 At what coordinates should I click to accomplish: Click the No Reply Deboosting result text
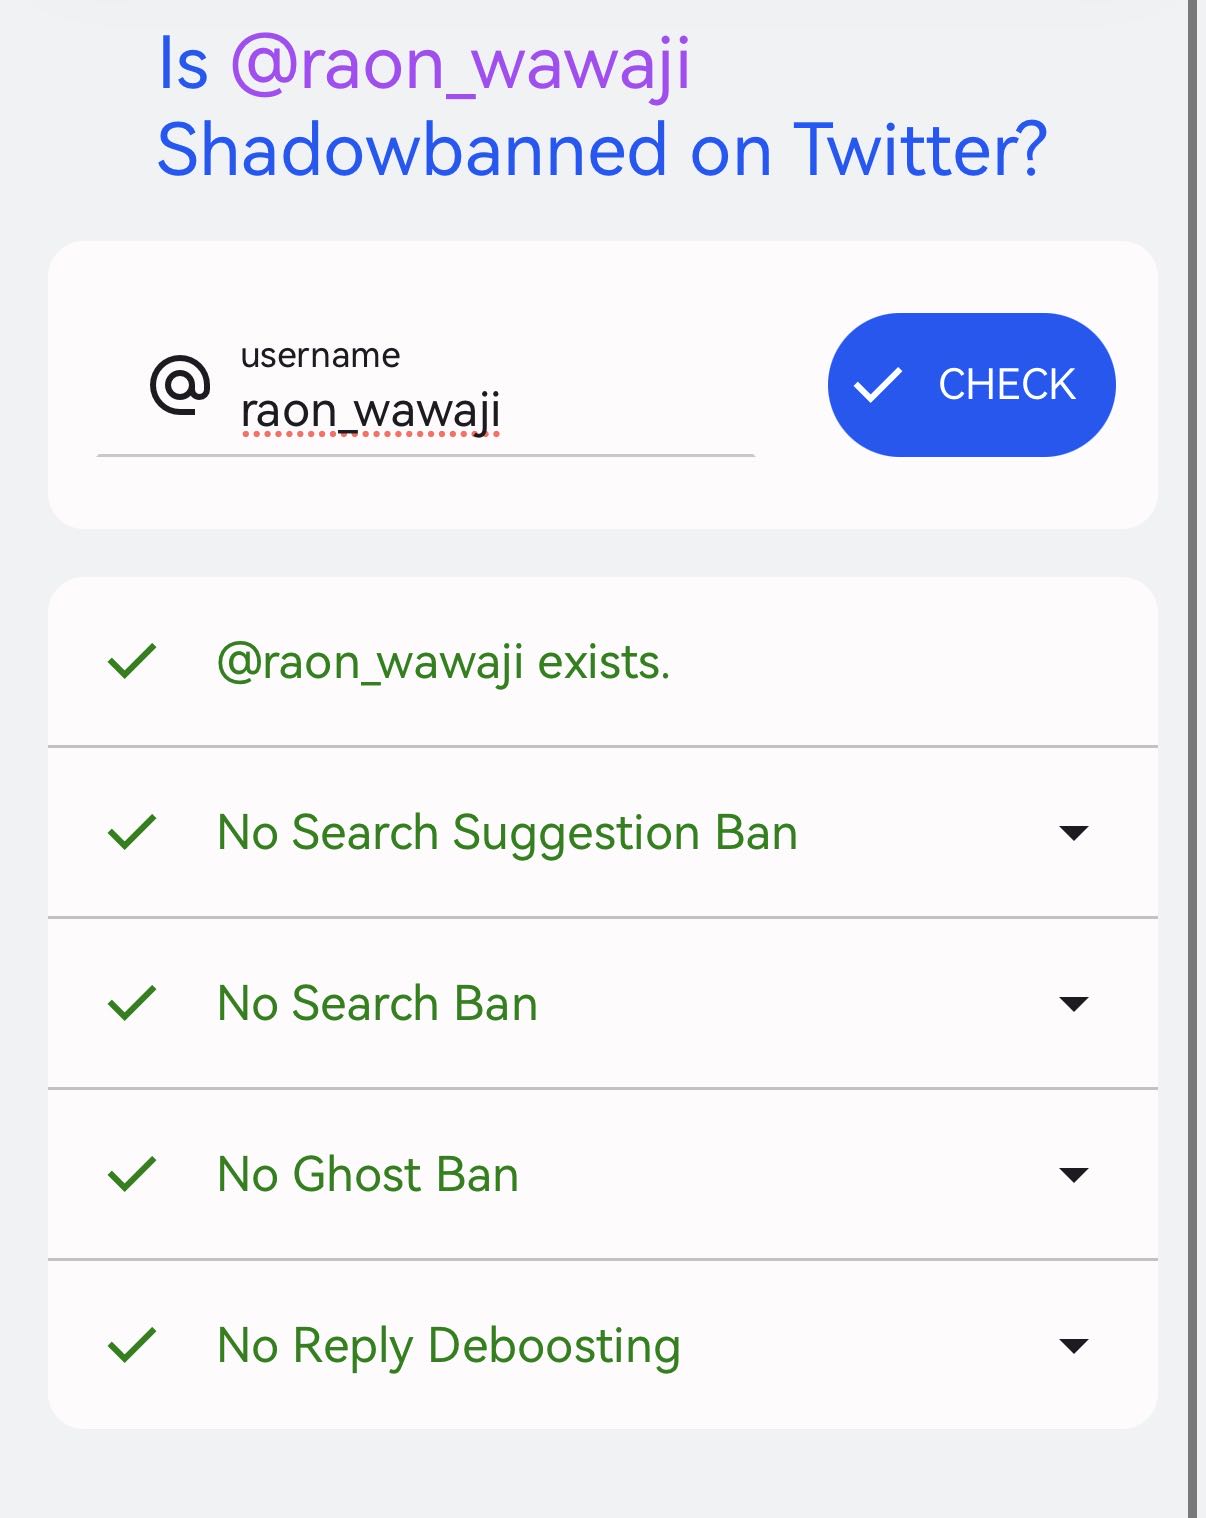pos(448,1346)
